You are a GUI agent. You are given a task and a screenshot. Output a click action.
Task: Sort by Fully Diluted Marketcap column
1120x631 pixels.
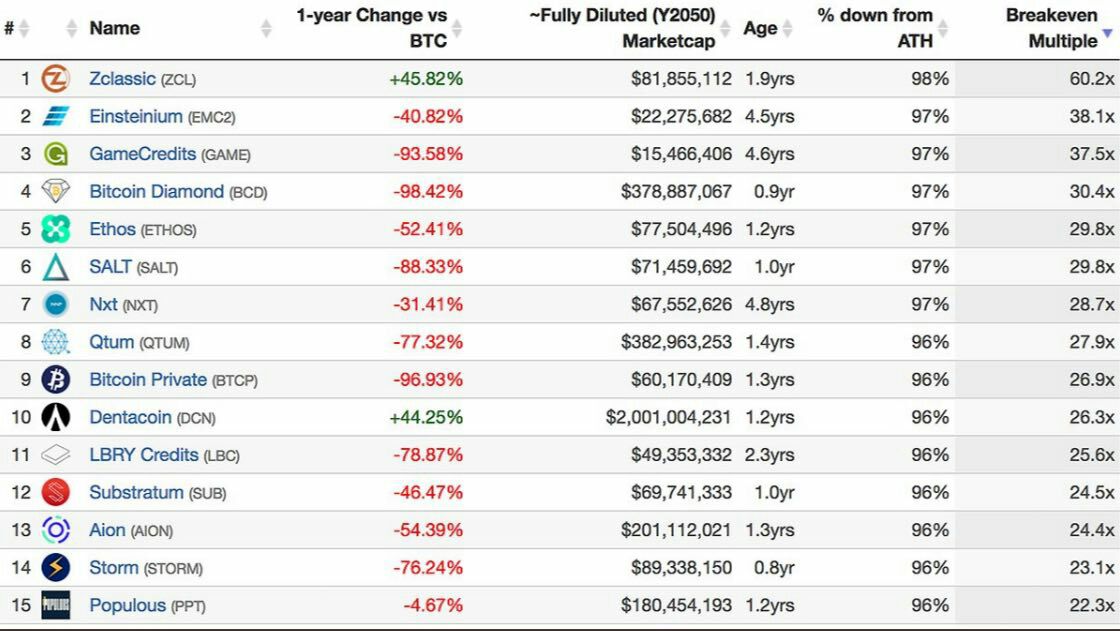point(622,28)
